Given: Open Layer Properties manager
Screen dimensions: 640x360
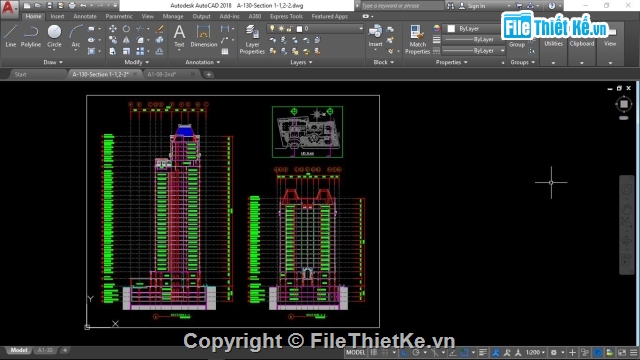Looking at the screenshot, I should (252, 39).
